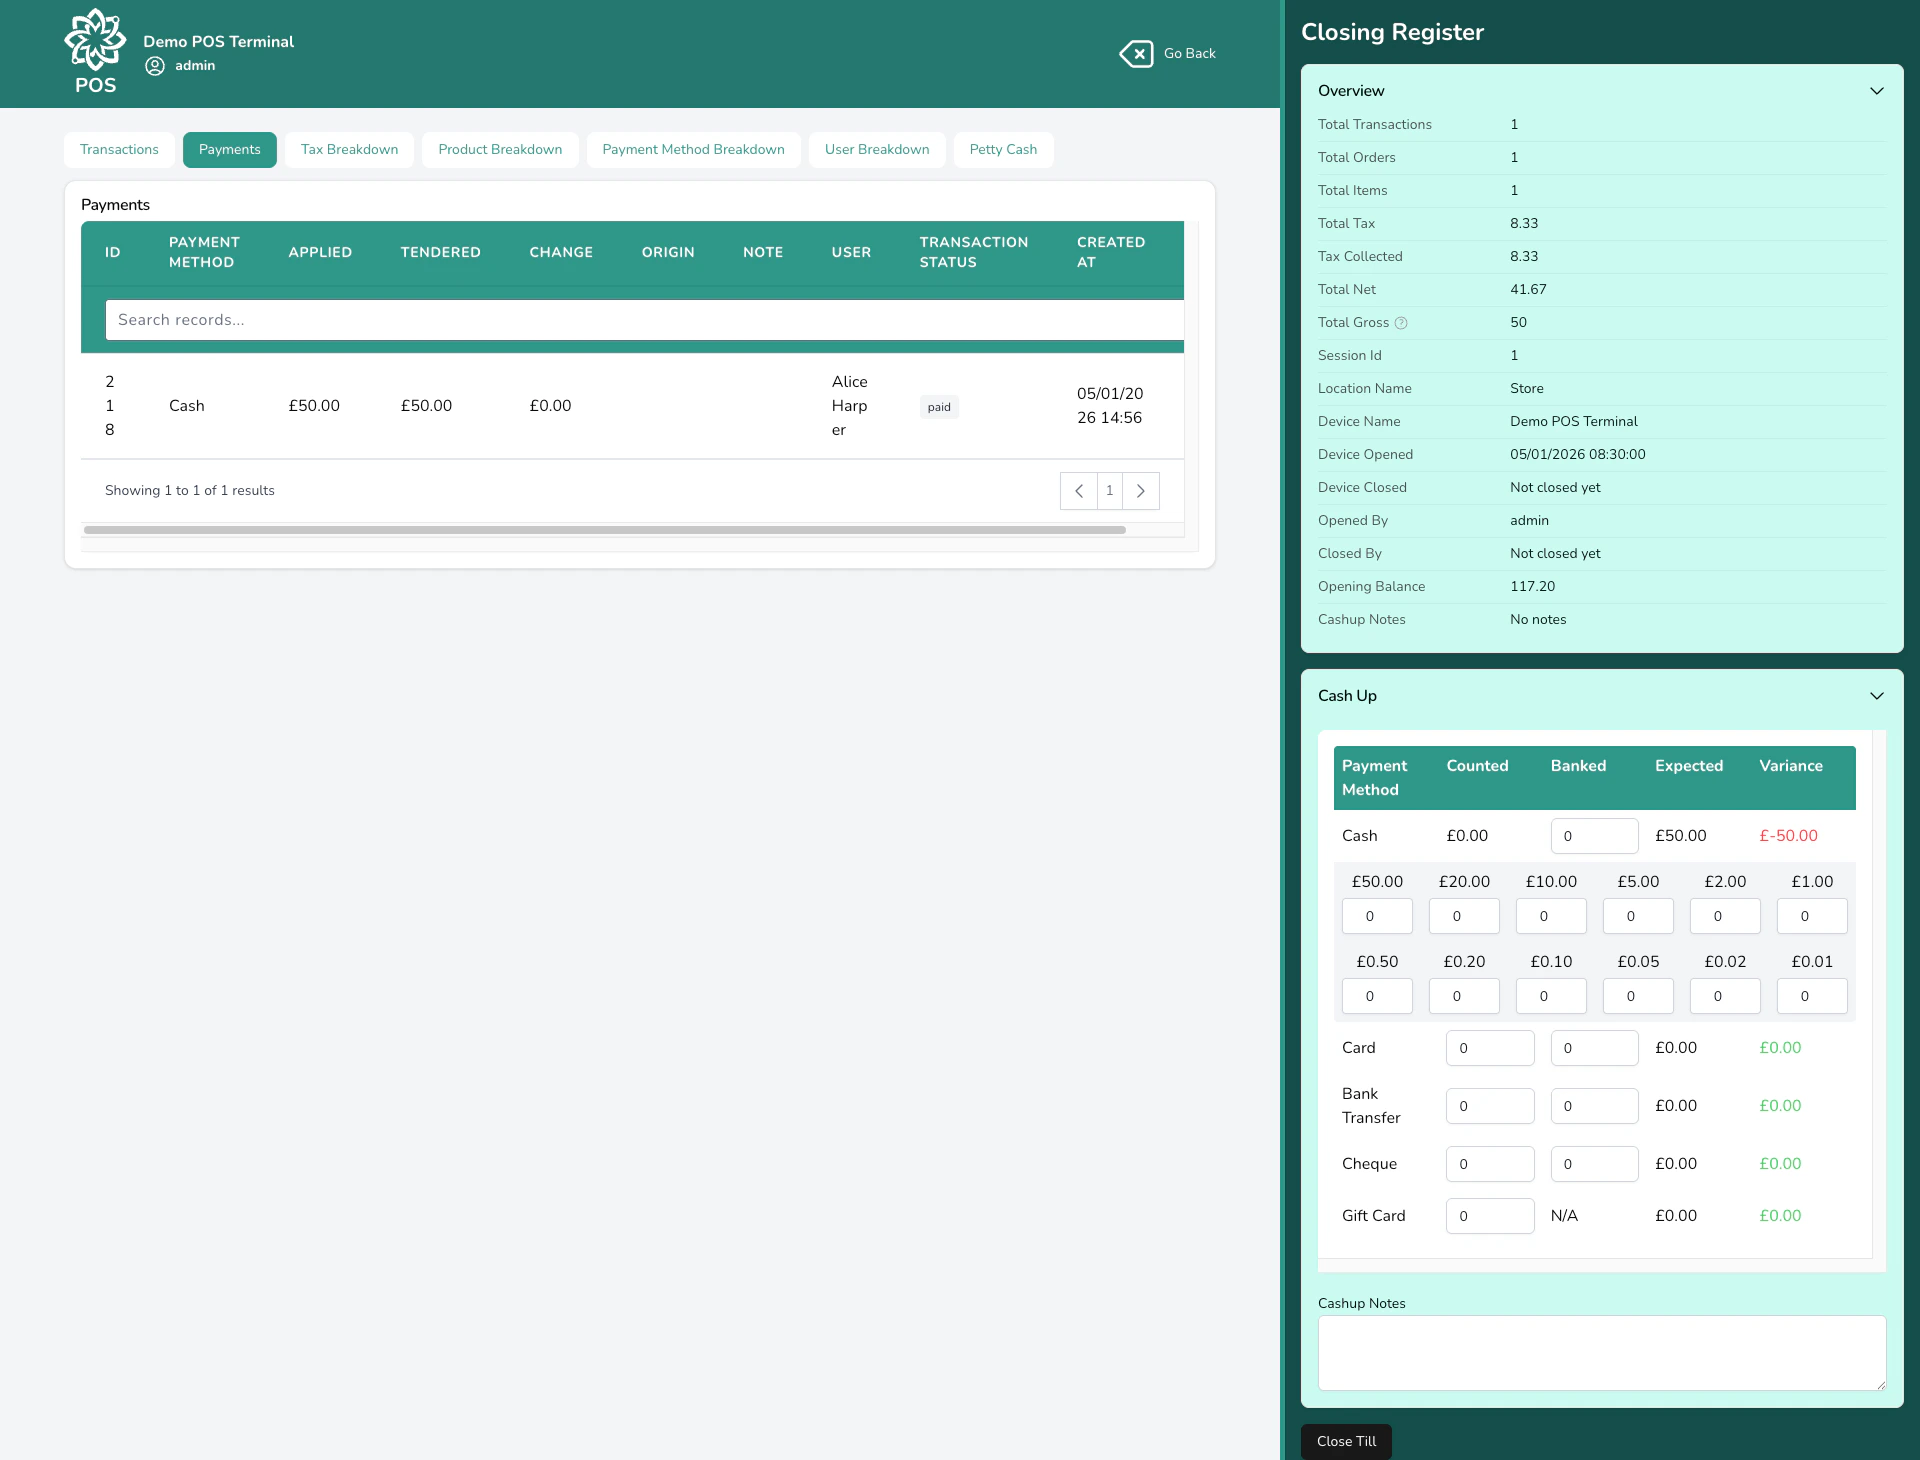Click the Go Back icon
The height and width of the screenshot is (1460, 1920).
1137,53
